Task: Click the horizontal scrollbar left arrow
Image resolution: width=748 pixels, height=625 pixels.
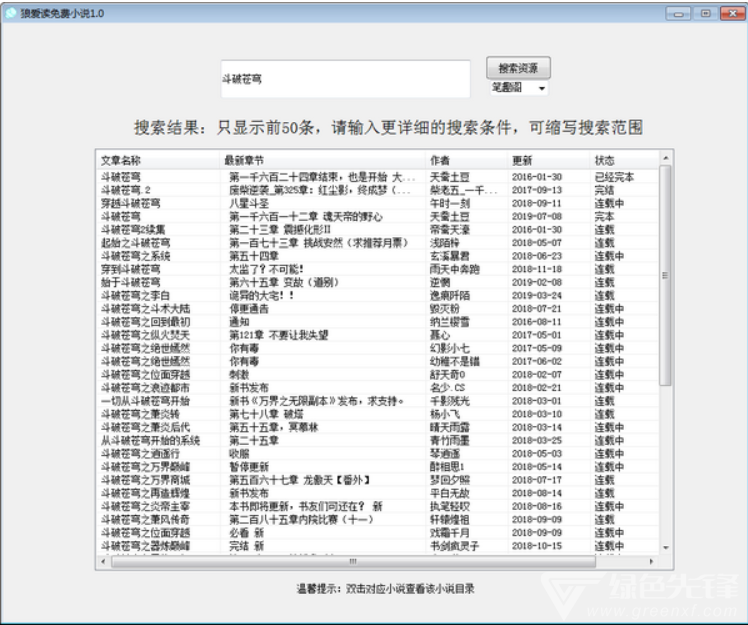Action: 104,562
